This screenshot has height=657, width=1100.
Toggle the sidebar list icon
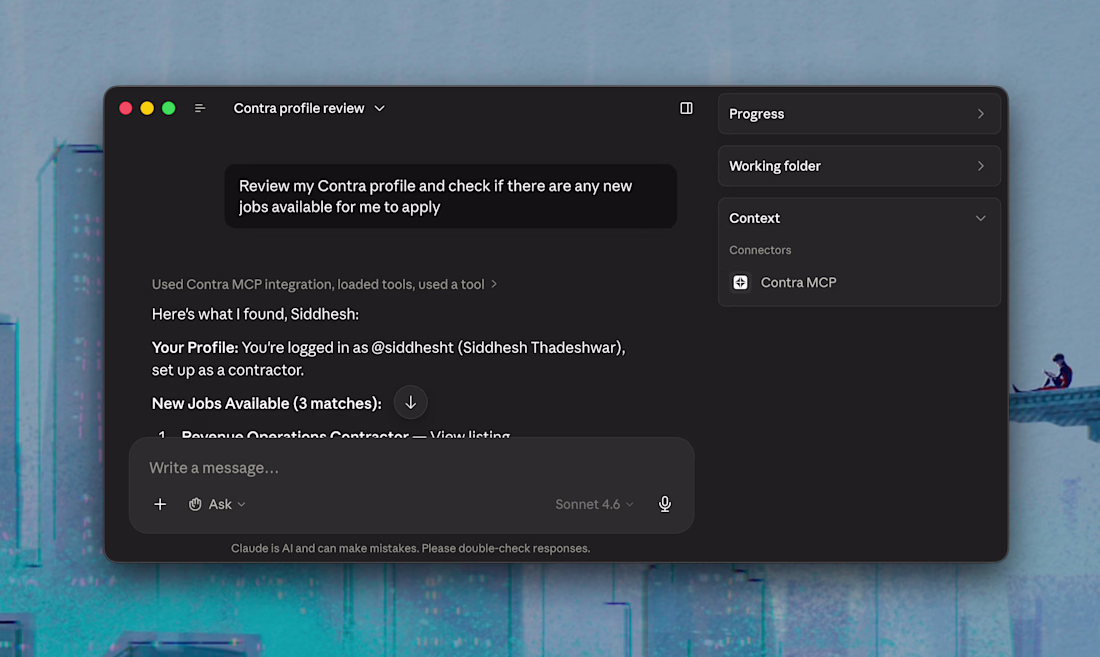[x=200, y=108]
